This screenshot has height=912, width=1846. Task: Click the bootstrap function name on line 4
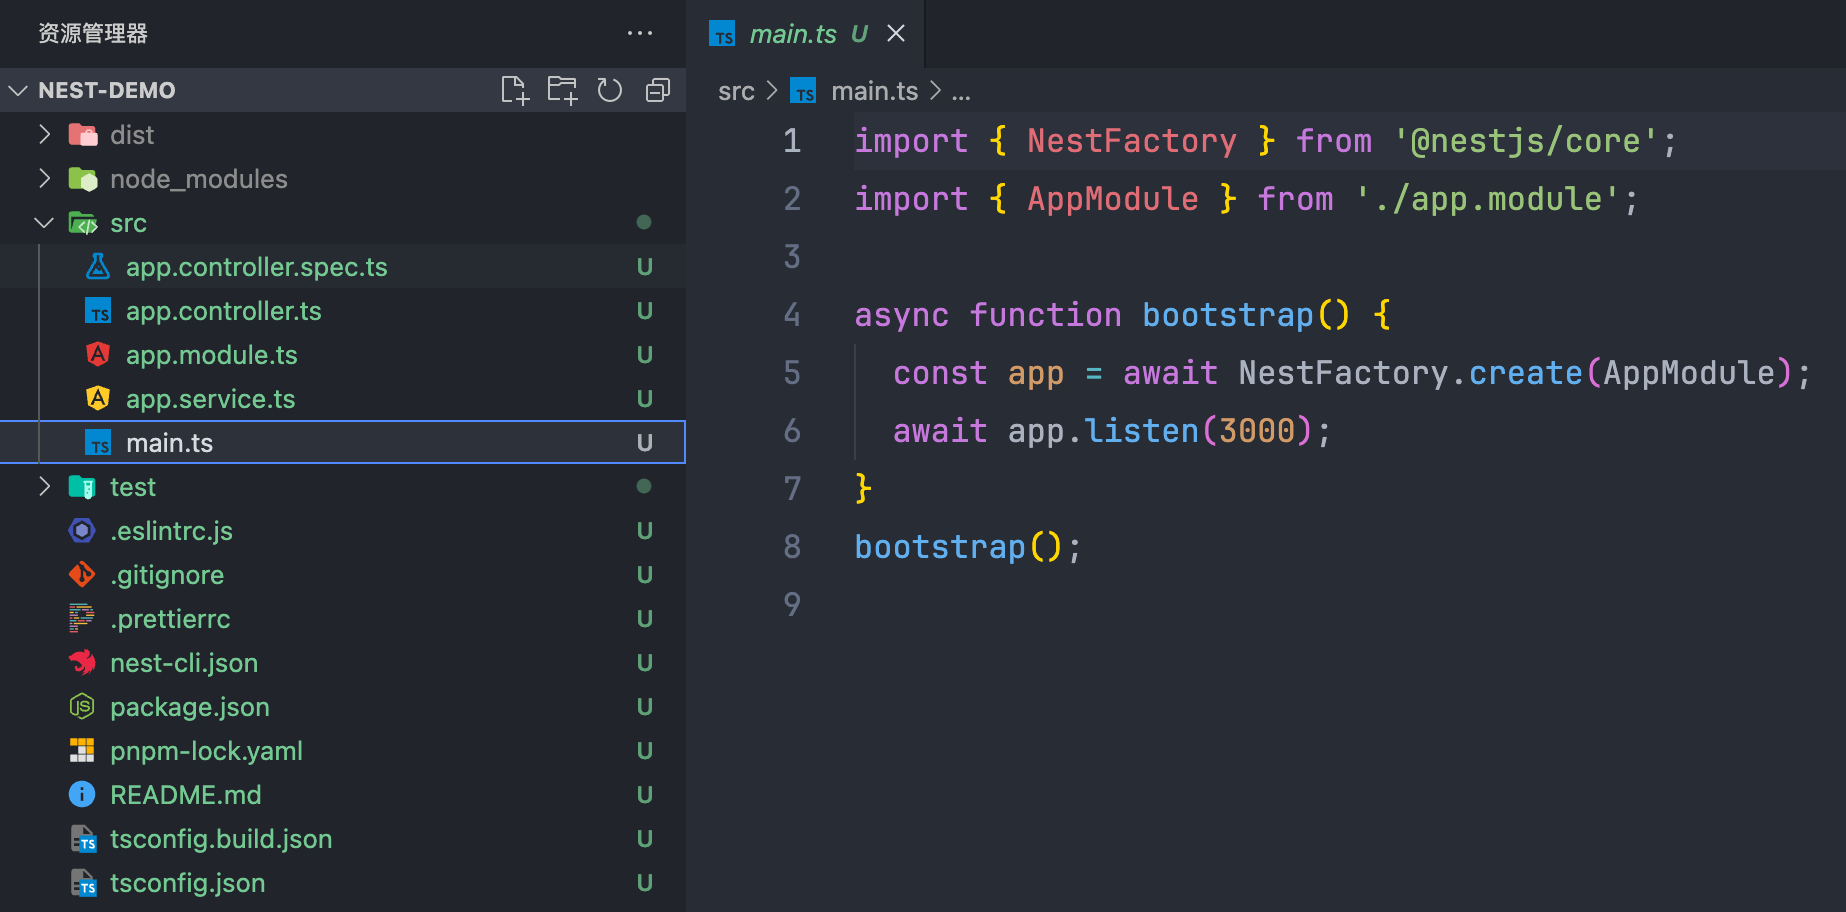click(x=1227, y=315)
